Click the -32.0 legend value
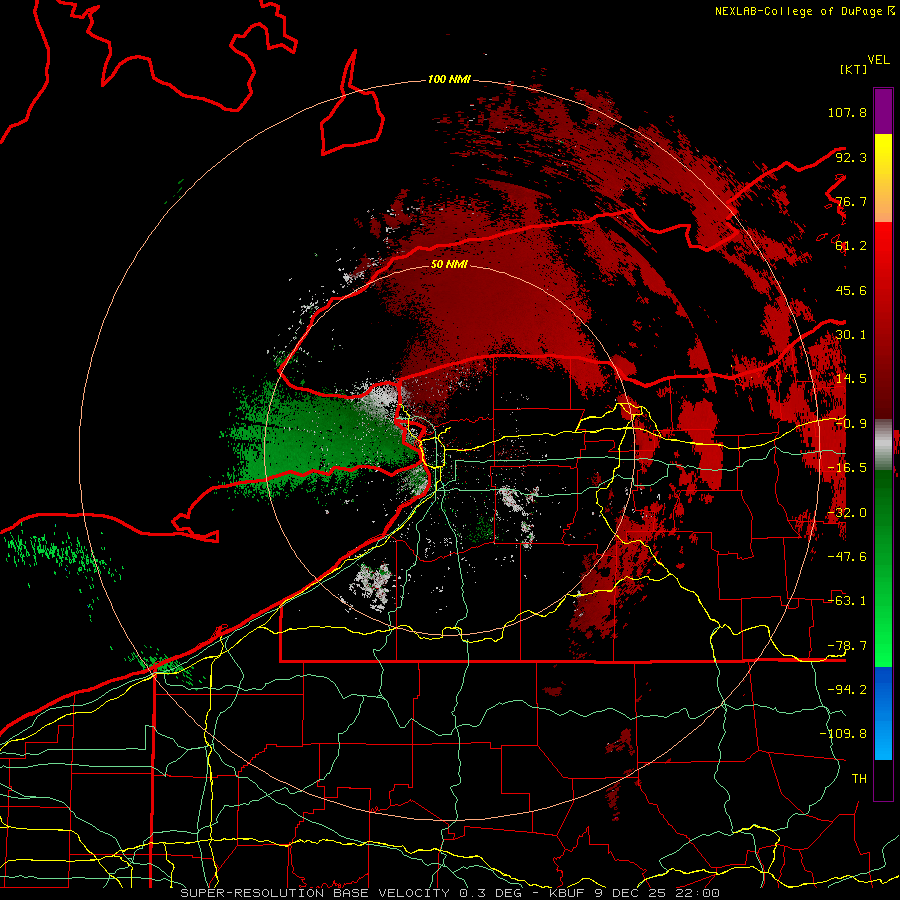Viewport: 900px width, 900px height. (847, 513)
